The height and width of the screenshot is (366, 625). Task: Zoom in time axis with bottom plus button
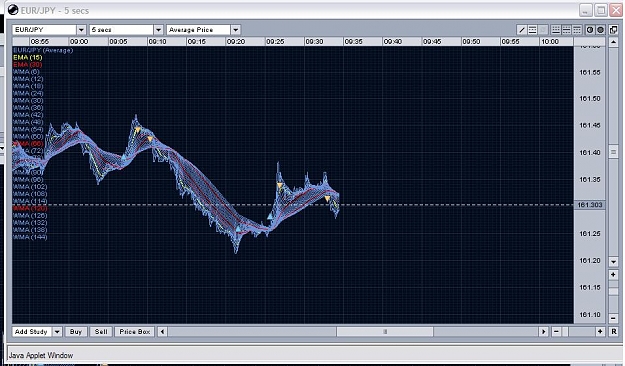(x=600, y=332)
